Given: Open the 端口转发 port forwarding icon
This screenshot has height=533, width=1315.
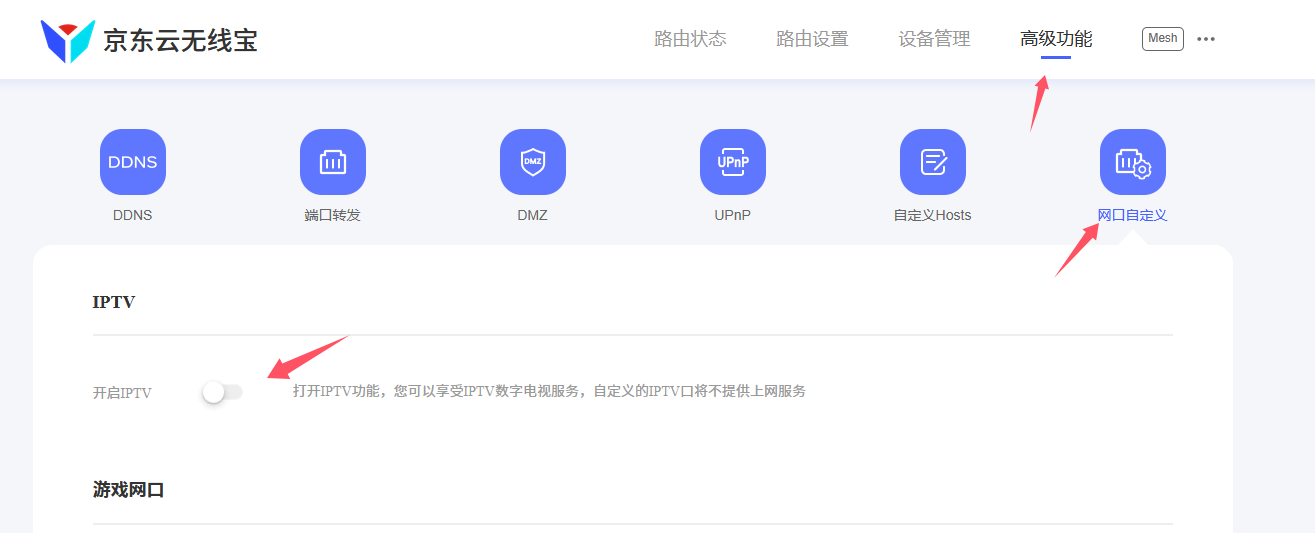Looking at the screenshot, I should coord(333,162).
